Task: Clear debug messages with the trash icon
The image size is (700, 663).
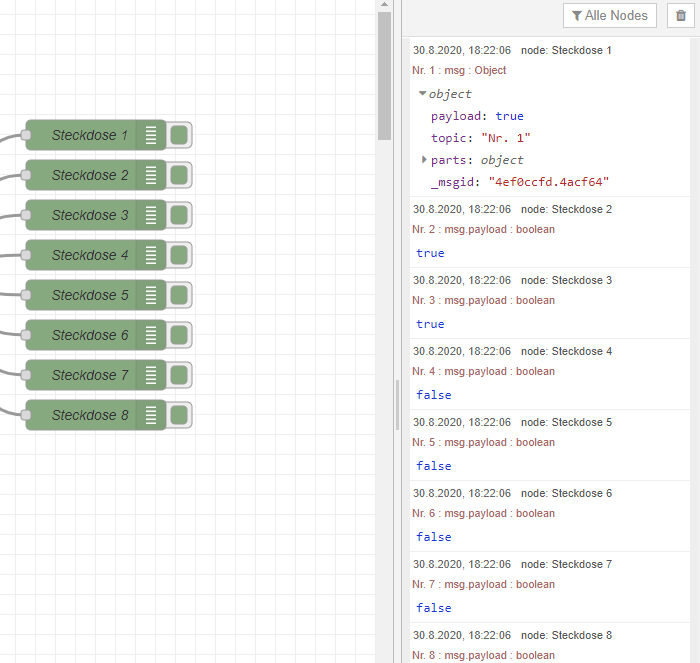Action: click(x=680, y=16)
